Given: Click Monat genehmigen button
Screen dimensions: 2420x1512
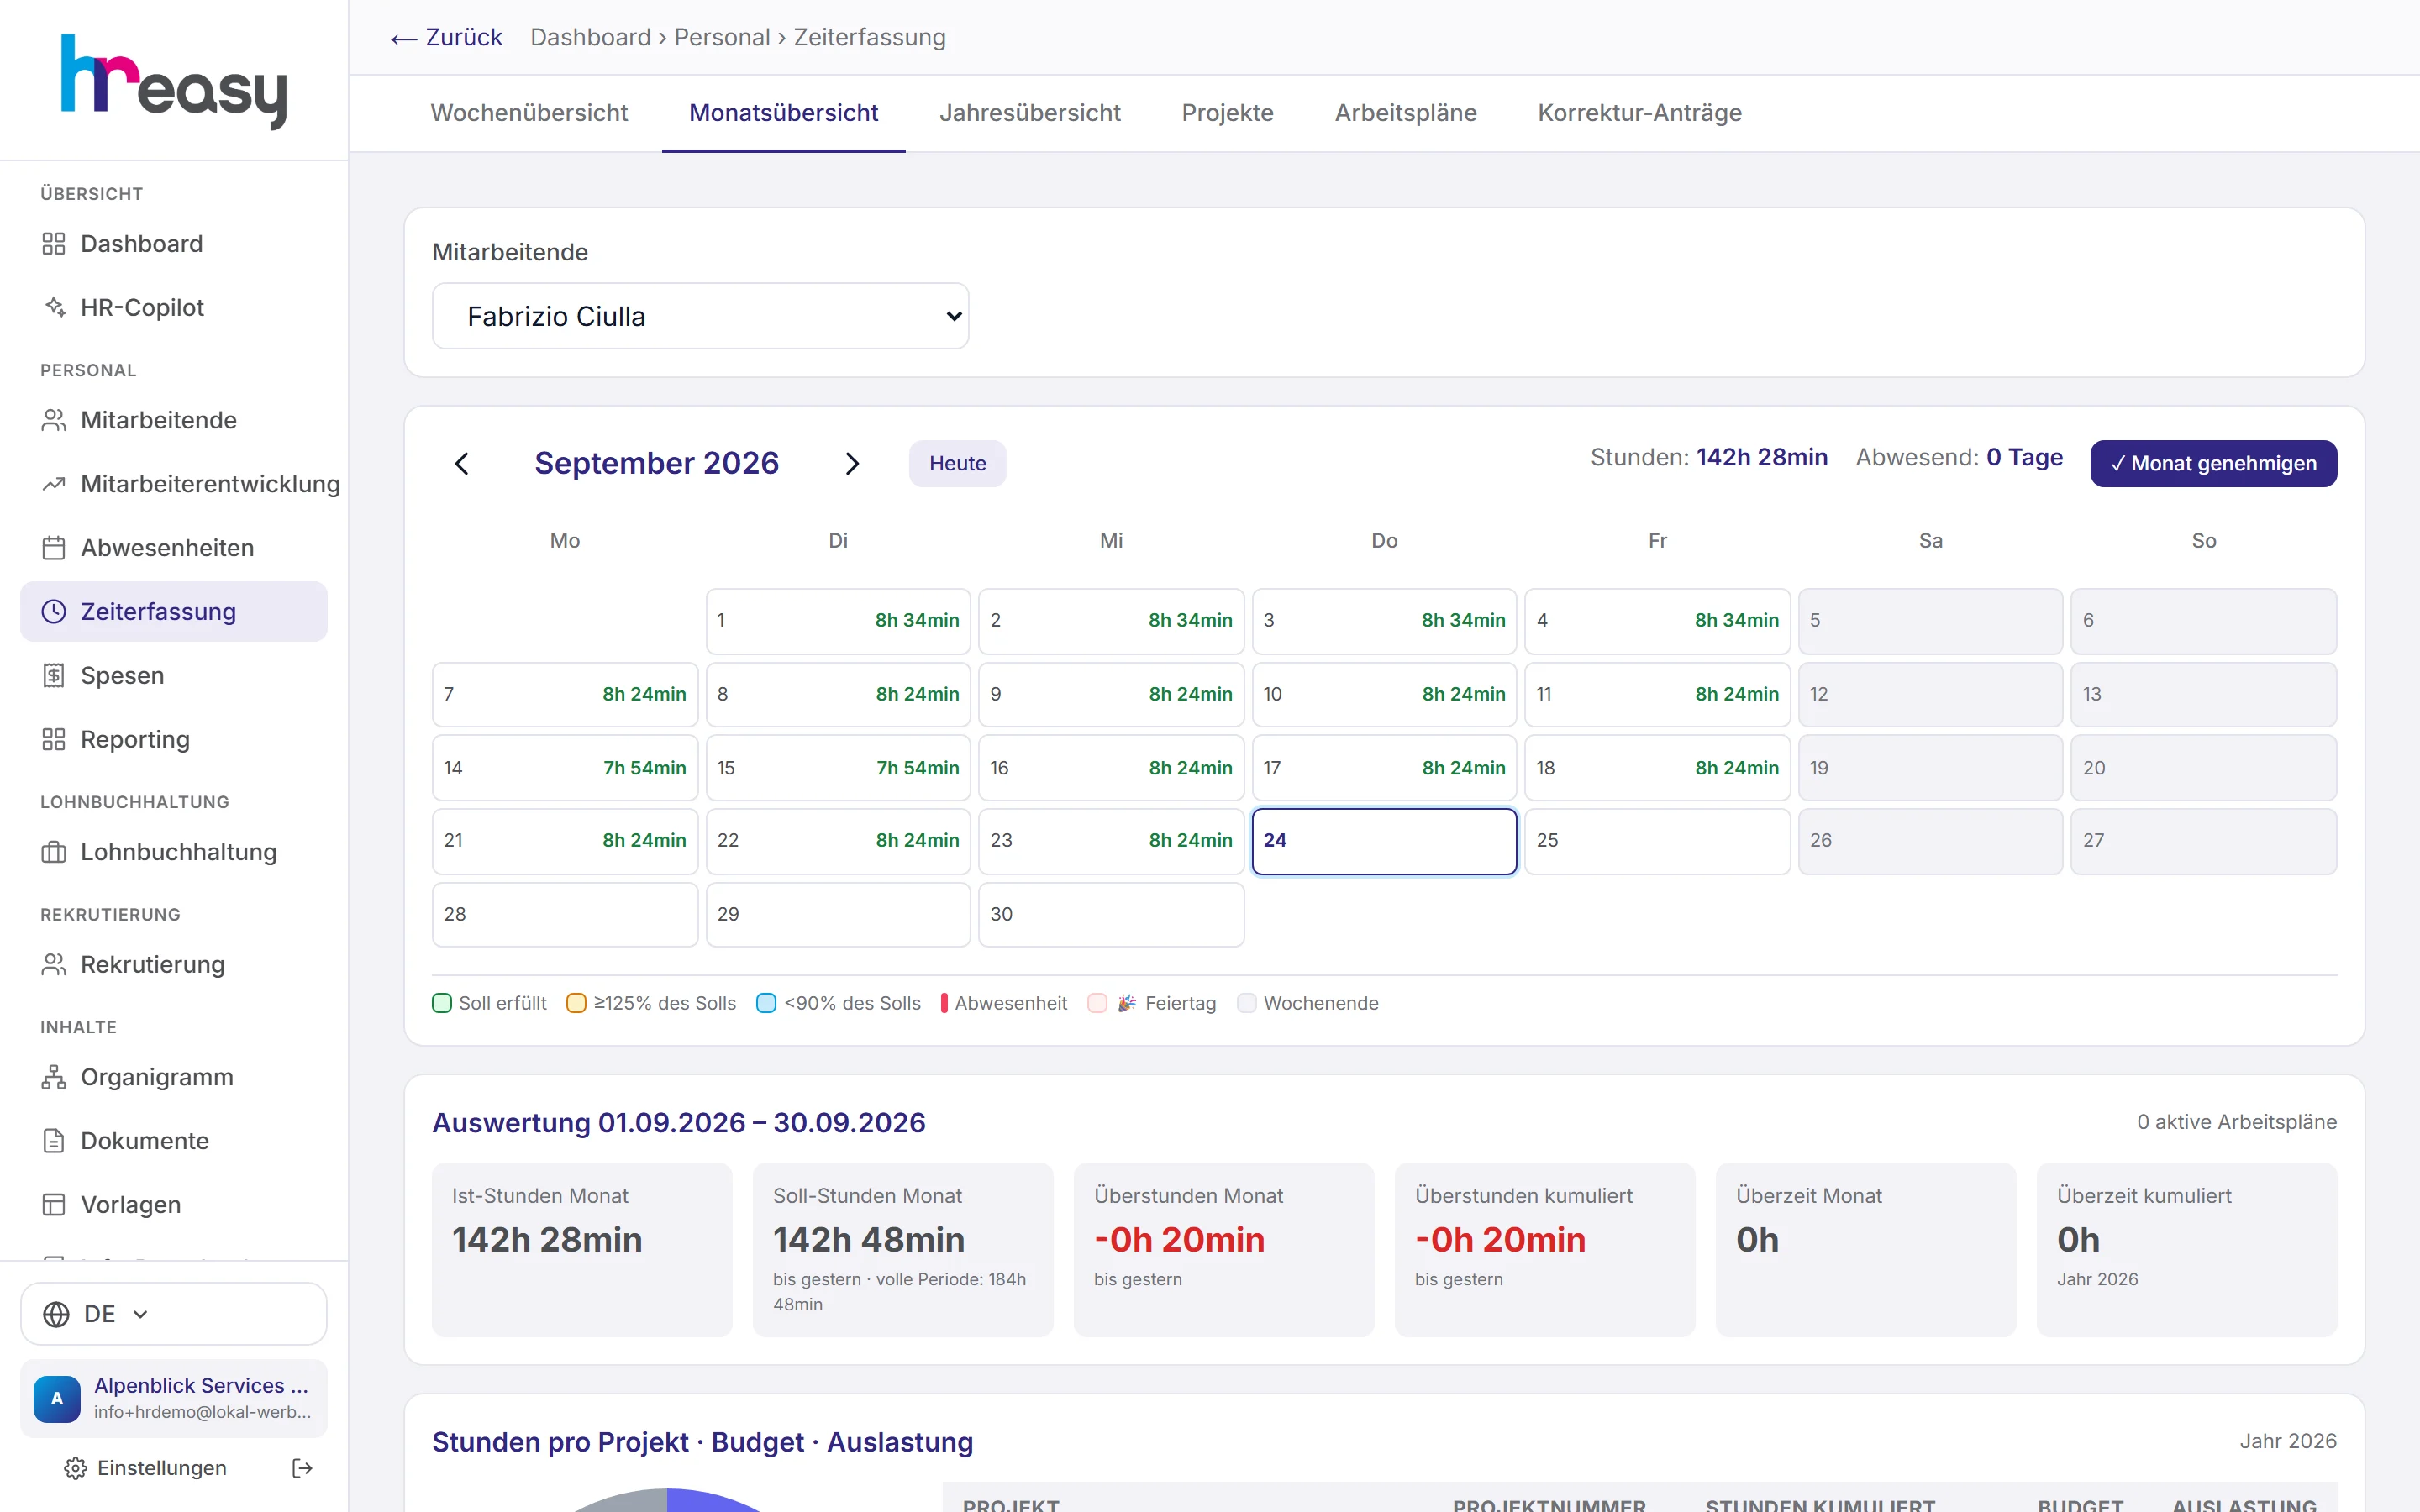Looking at the screenshot, I should click(x=2213, y=464).
